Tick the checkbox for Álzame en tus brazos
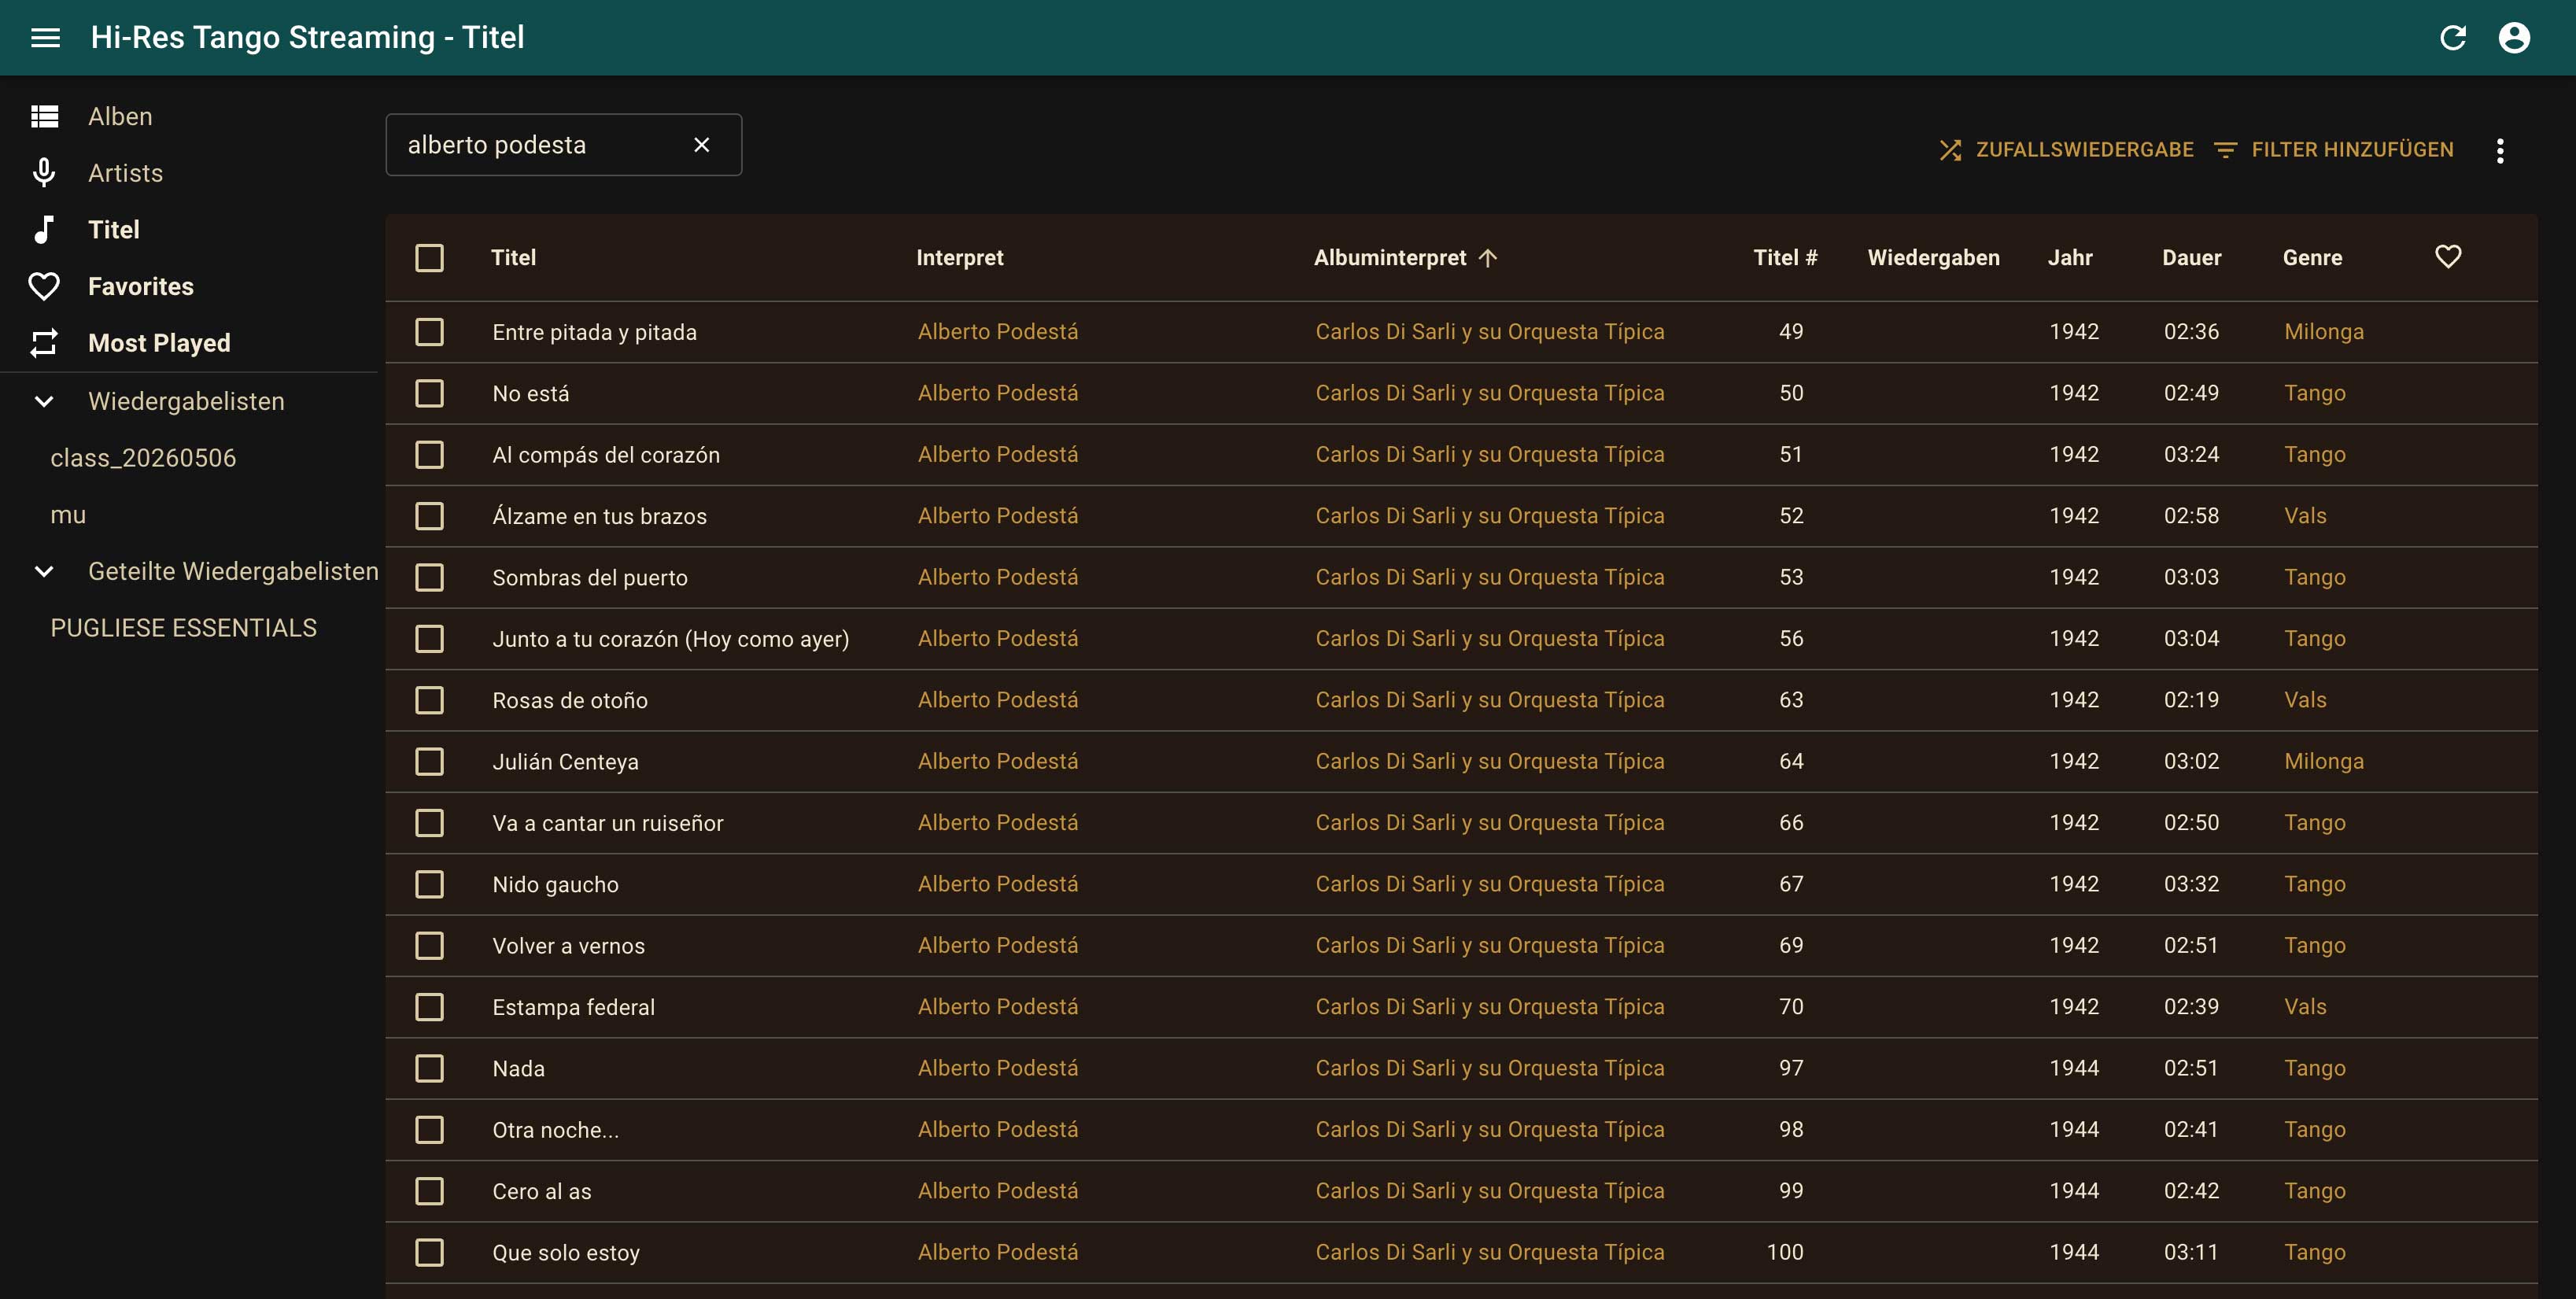The height and width of the screenshot is (1299, 2576). [430, 516]
